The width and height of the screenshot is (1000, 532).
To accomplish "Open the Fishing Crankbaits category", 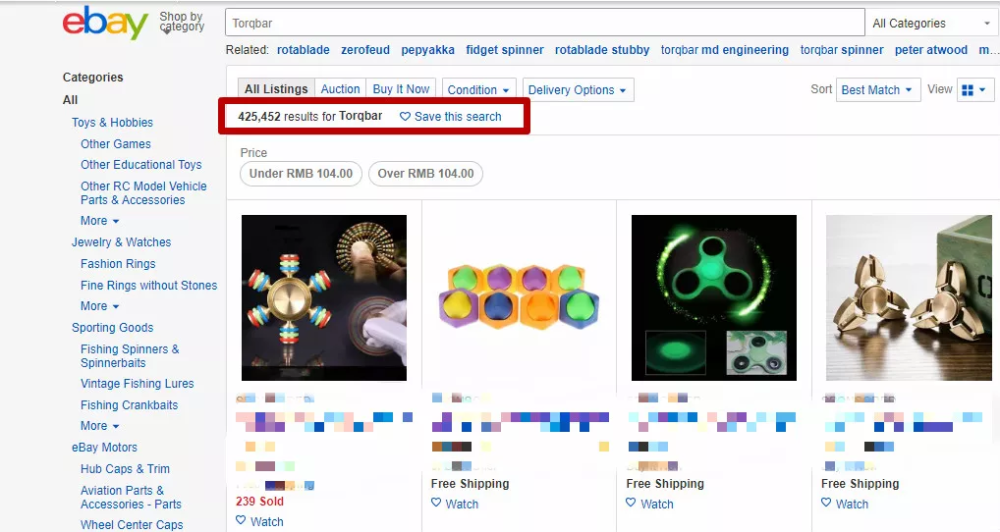I will [129, 405].
